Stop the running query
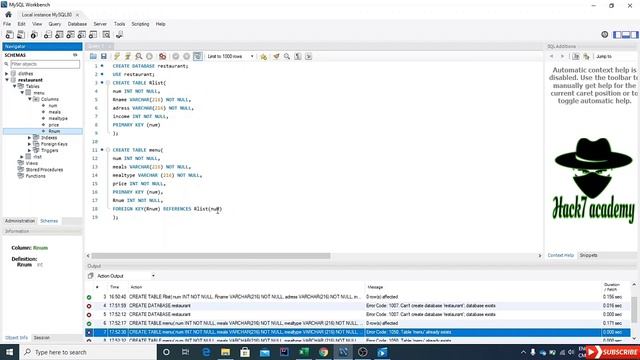640x360 pixels. [x=149, y=56]
